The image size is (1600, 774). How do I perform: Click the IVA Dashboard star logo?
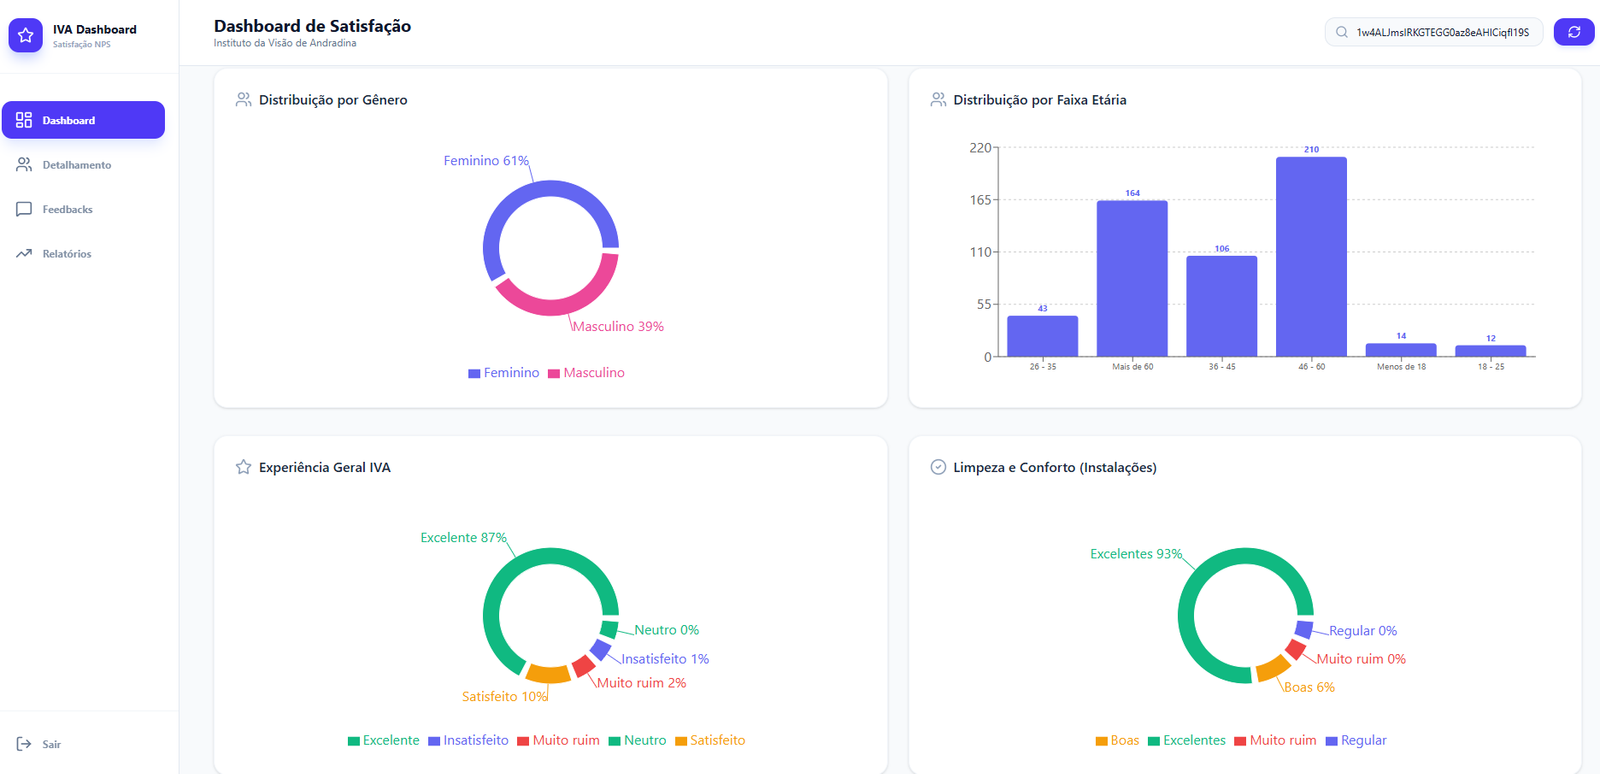click(26, 35)
